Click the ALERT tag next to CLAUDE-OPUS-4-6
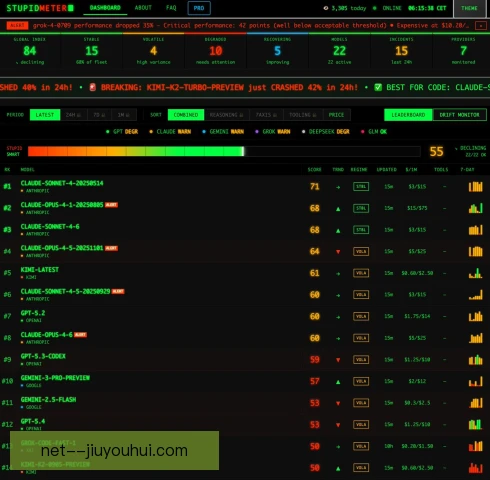 coord(80,335)
